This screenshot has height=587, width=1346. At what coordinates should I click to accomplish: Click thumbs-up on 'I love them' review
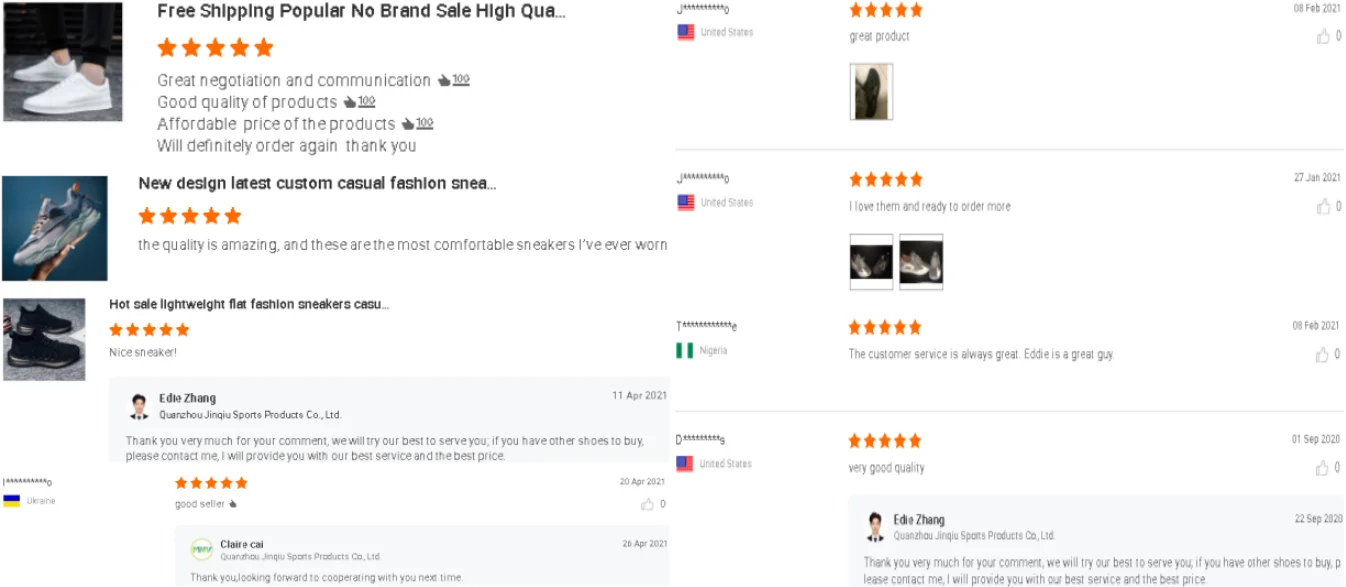[x=1323, y=207]
